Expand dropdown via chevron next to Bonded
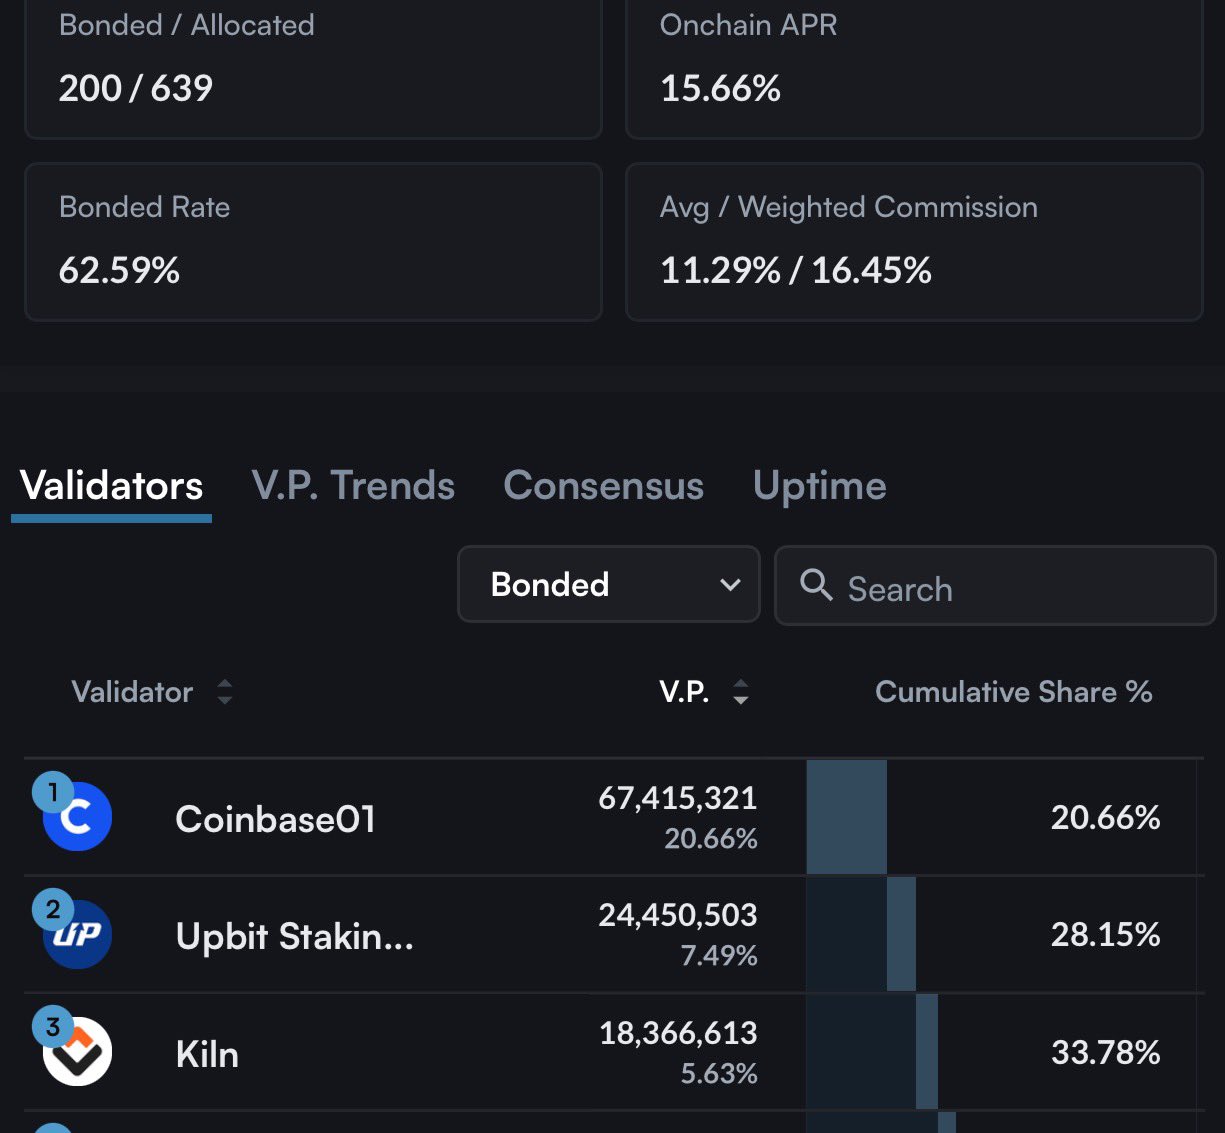Image resolution: width=1225 pixels, height=1133 pixels. coord(731,585)
